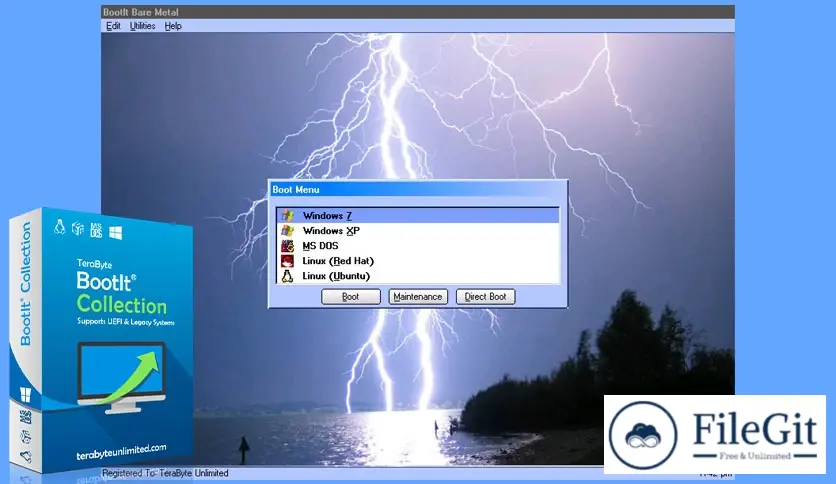Select "Linux (Ubuntu)" boot entry
836x484 pixels.
(417, 276)
